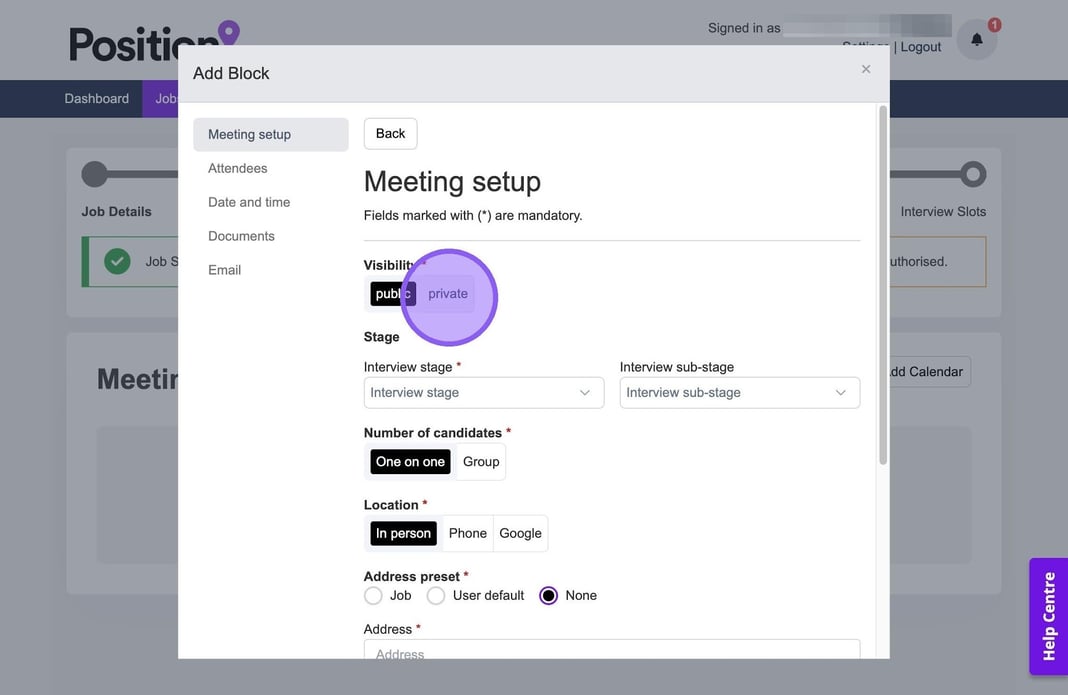Click the Logout link
Image resolution: width=1068 pixels, height=695 pixels.
(920, 47)
